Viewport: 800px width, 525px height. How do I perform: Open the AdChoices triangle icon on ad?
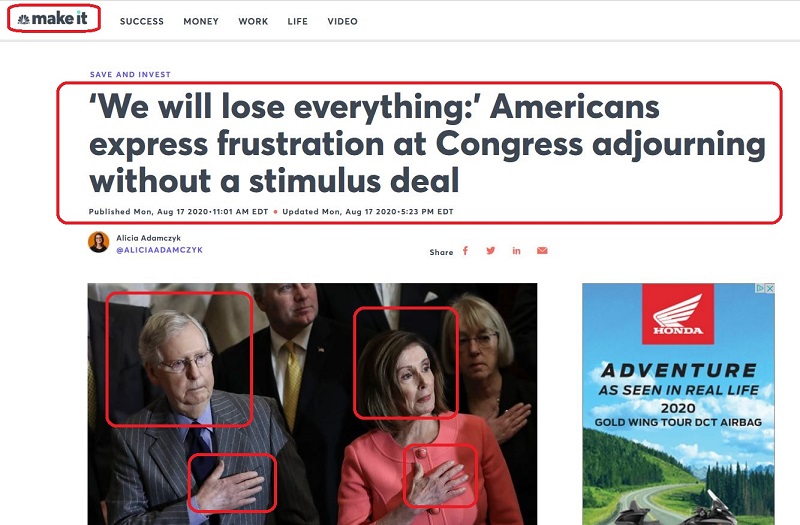point(761,288)
